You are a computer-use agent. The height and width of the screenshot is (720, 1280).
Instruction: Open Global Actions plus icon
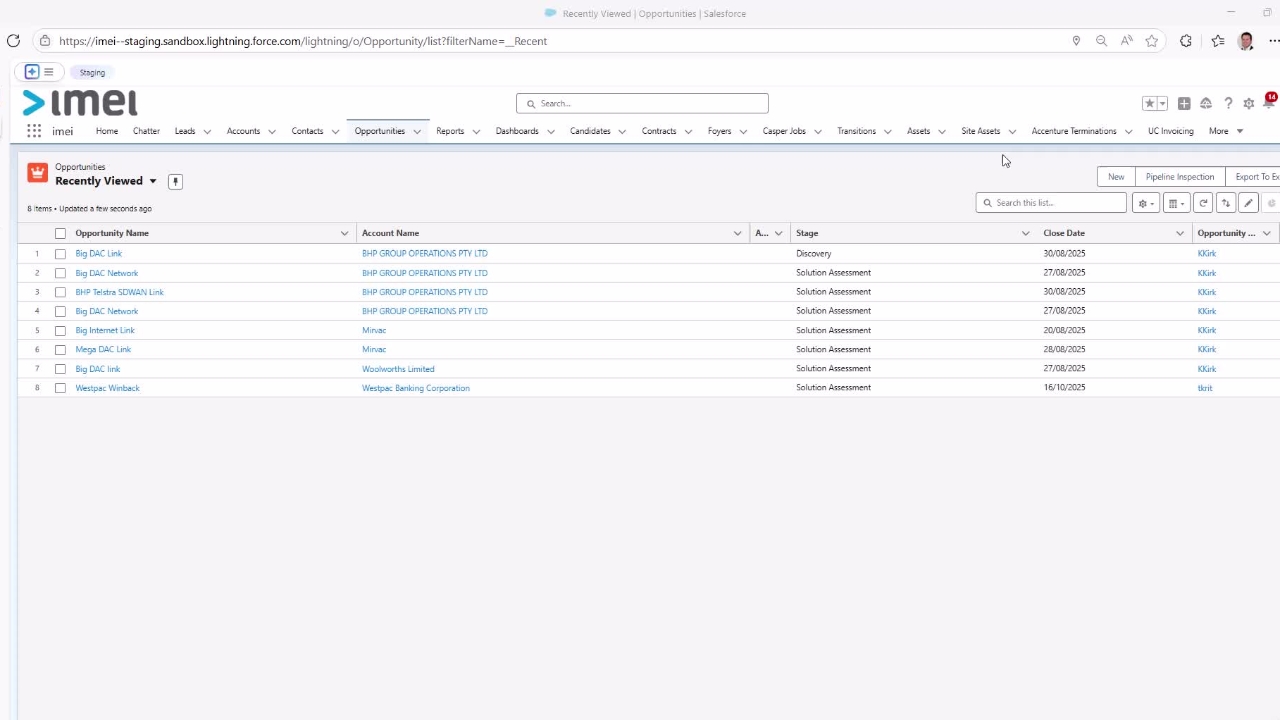pyautogui.click(x=1184, y=103)
